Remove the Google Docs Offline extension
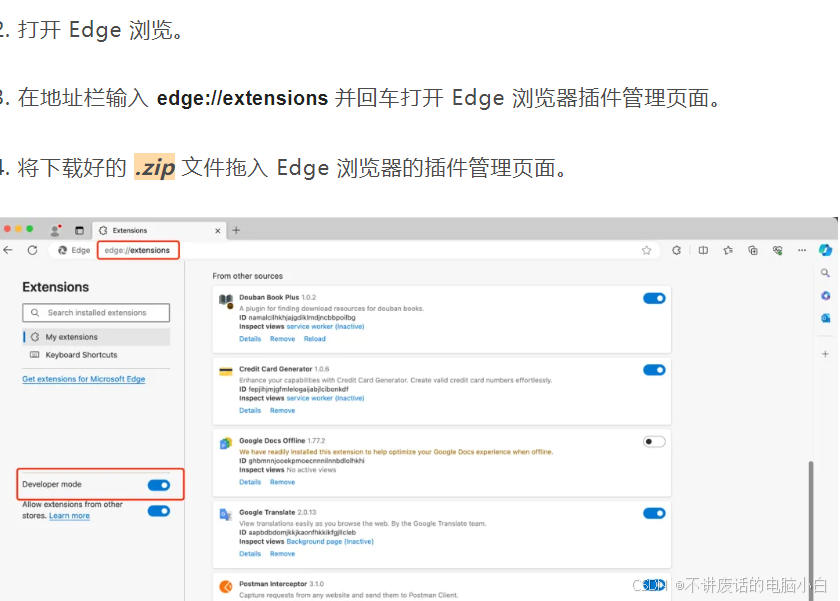840x601 pixels. (x=282, y=483)
